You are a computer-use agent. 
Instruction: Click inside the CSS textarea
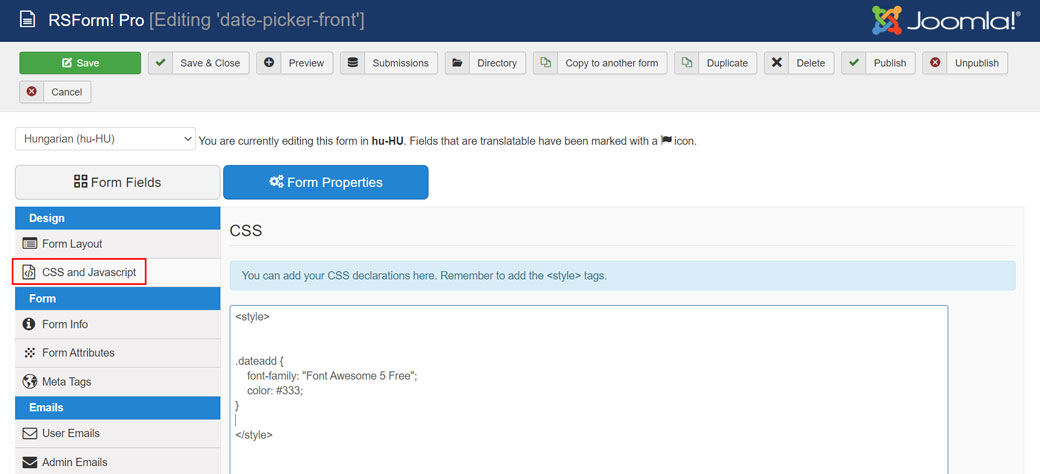[589, 390]
